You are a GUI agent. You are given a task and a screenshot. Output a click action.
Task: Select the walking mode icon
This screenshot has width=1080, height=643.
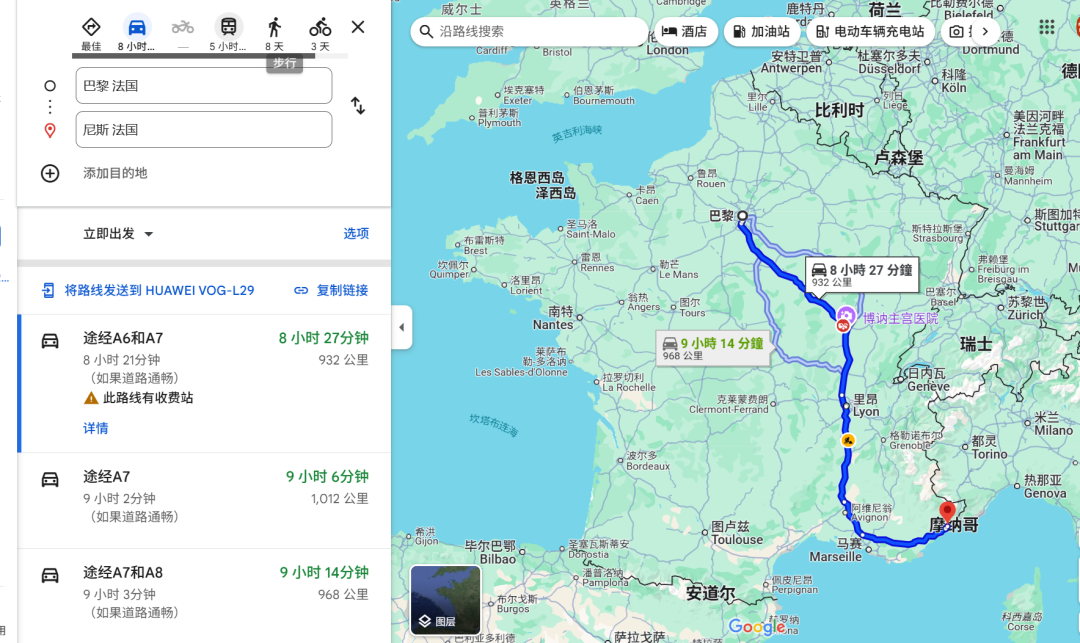tap(273, 27)
